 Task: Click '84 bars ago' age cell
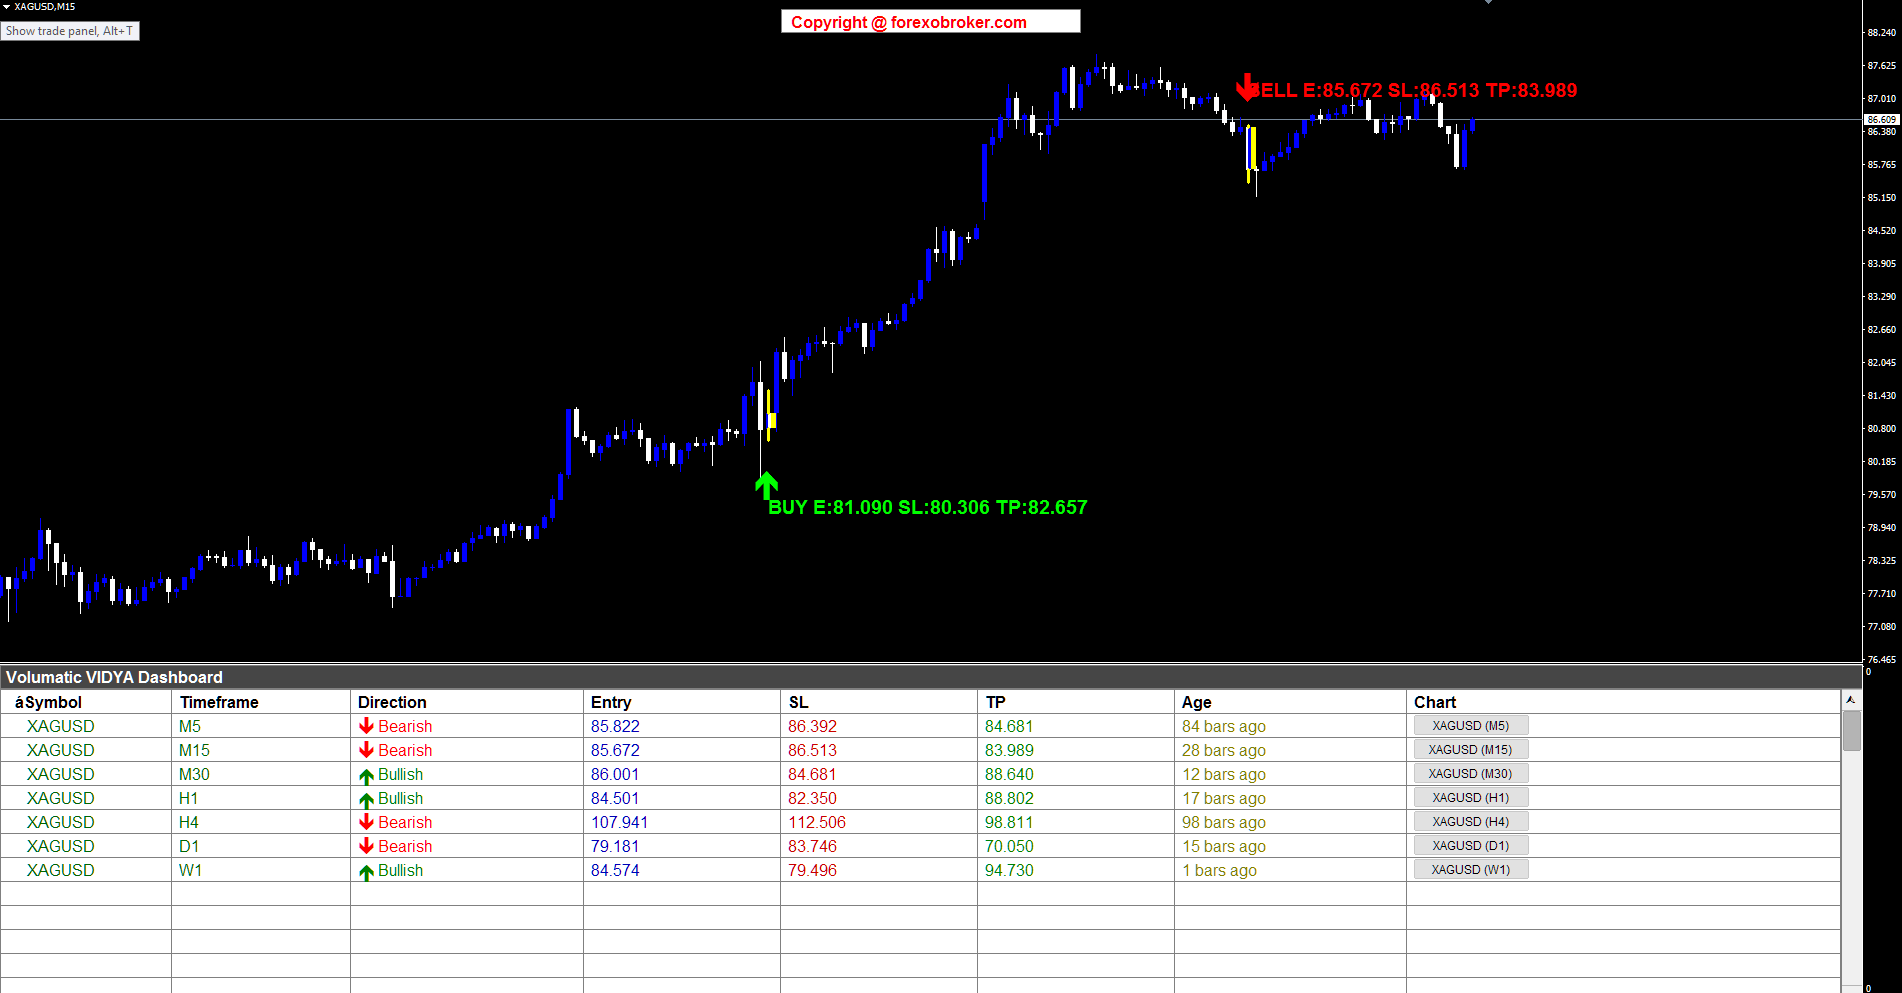point(1223,726)
